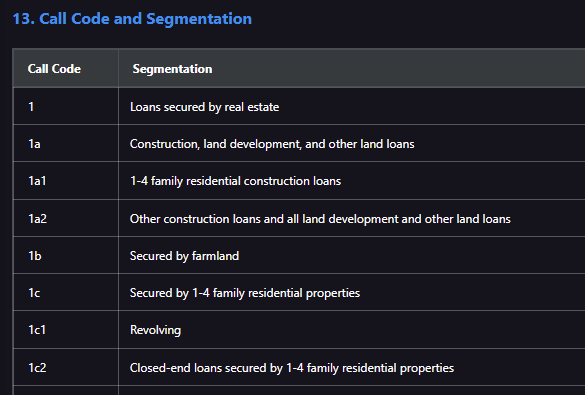585x395 pixels.
Task: Select the 'Revolving' segmentation cell
Action: point(352,330)
